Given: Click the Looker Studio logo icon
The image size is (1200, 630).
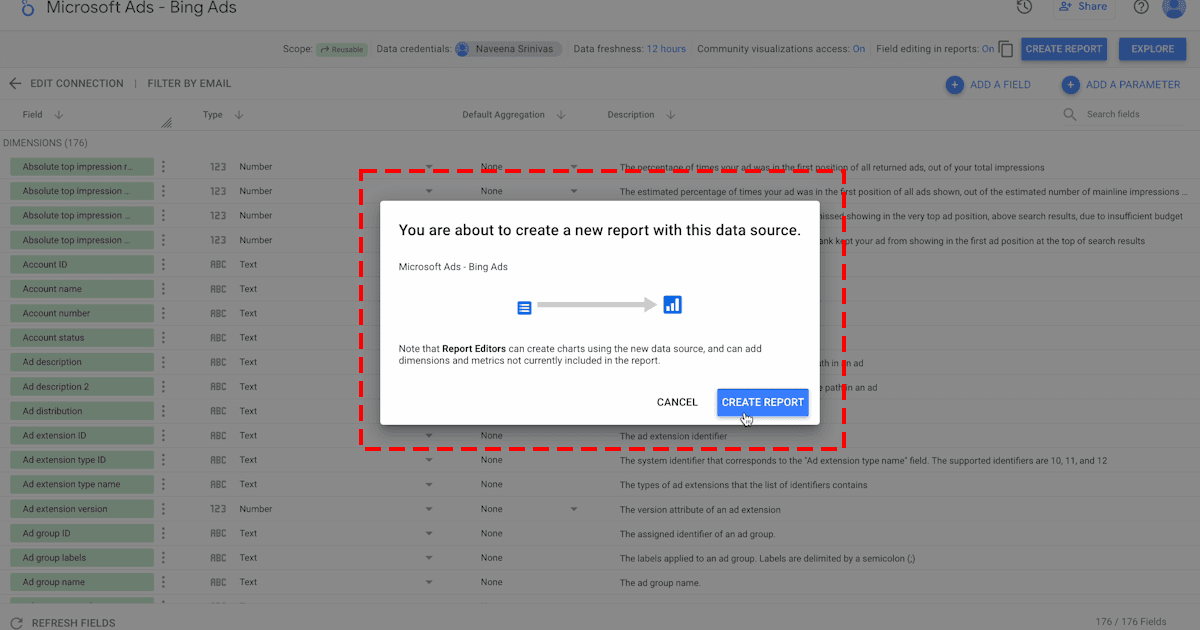Looking at the screenshot, I should (x=27, y=8).
